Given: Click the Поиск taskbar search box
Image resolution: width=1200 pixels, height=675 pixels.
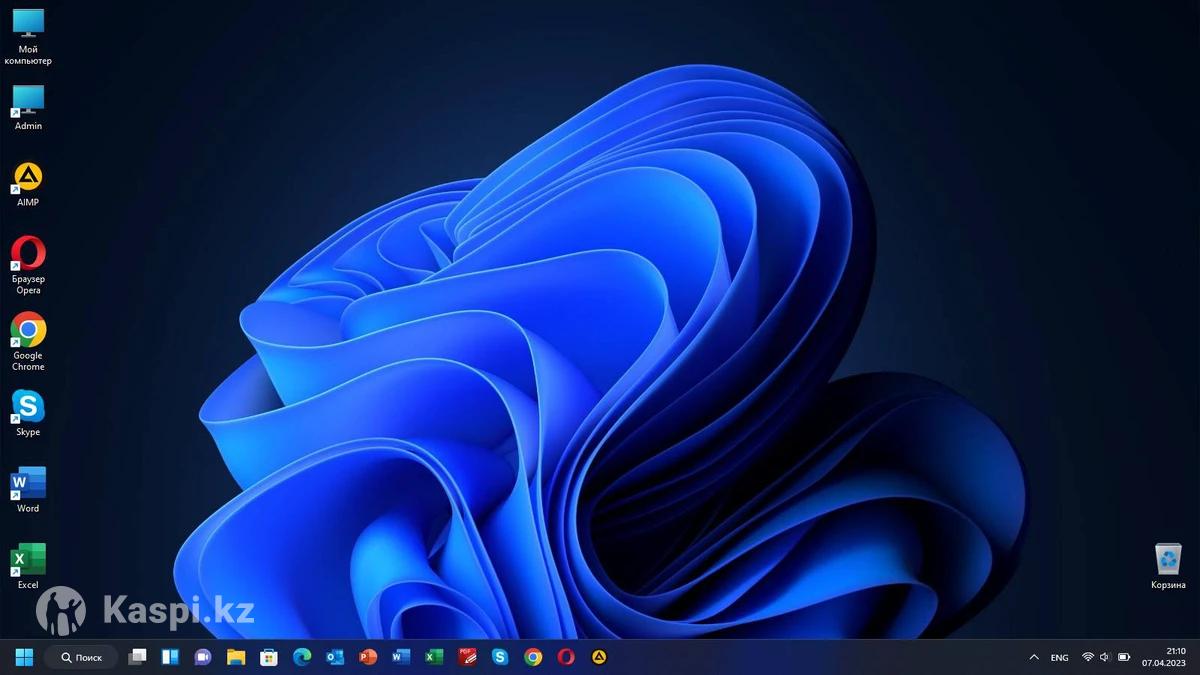Looking at the screenshot, I should point(82,657).
